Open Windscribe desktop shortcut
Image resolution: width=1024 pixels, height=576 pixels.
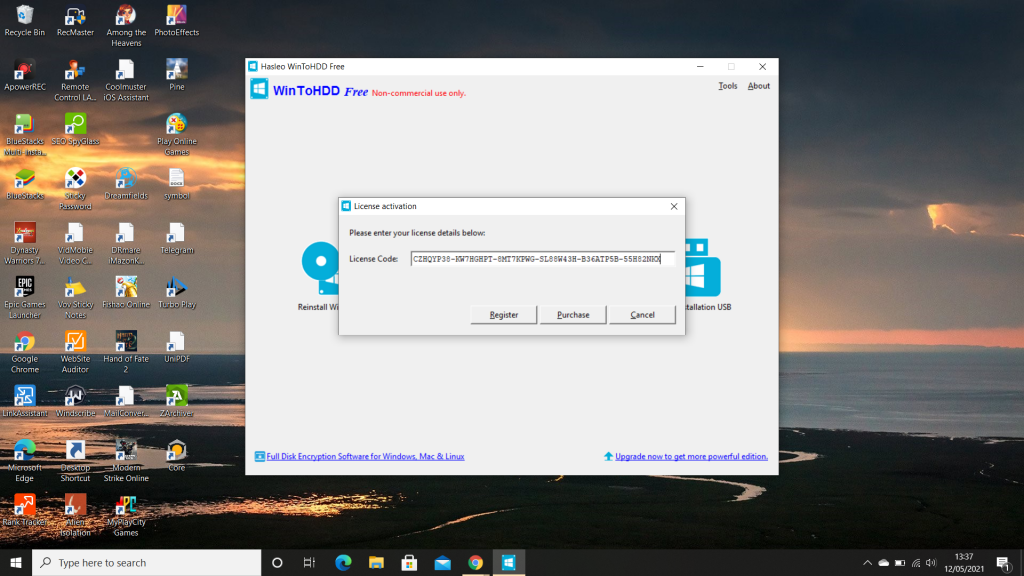(x=75, y=402)
